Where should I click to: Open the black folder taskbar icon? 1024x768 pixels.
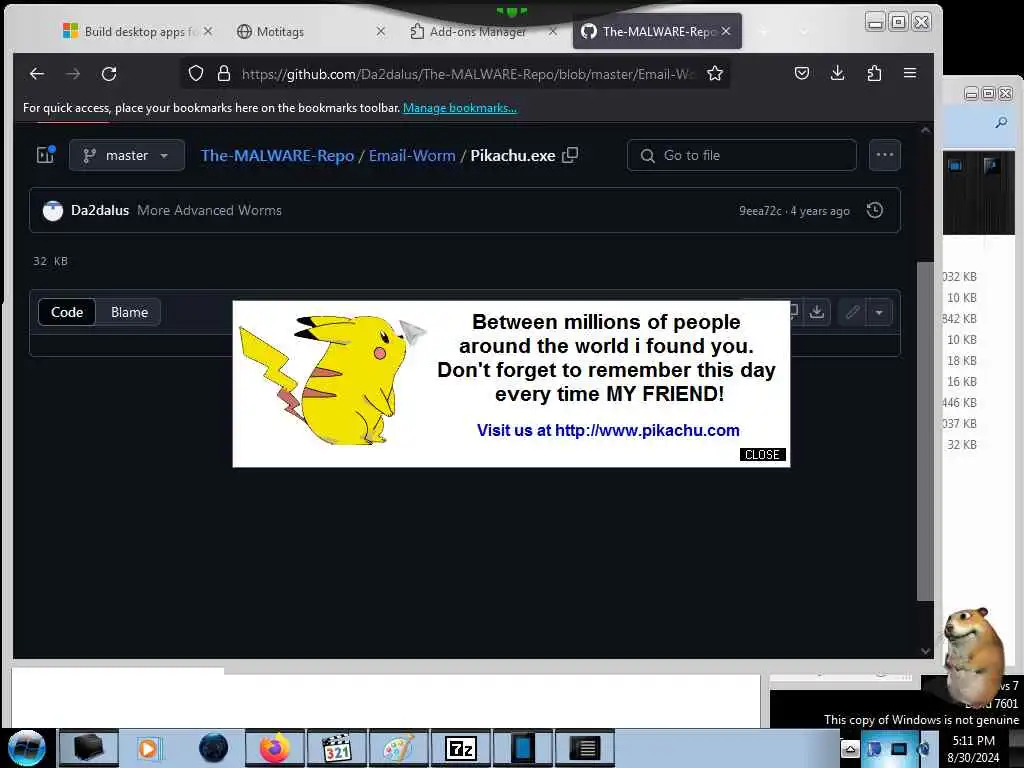(89, 748)
